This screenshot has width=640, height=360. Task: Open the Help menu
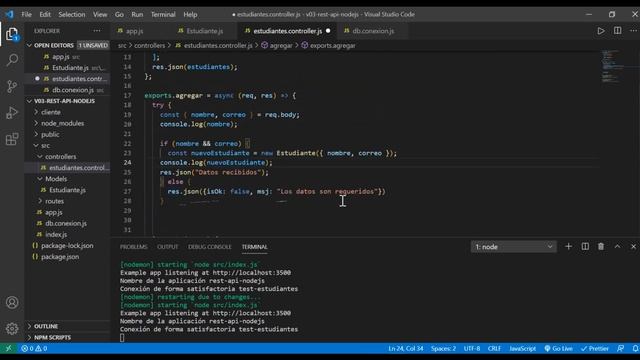(190, 14)
